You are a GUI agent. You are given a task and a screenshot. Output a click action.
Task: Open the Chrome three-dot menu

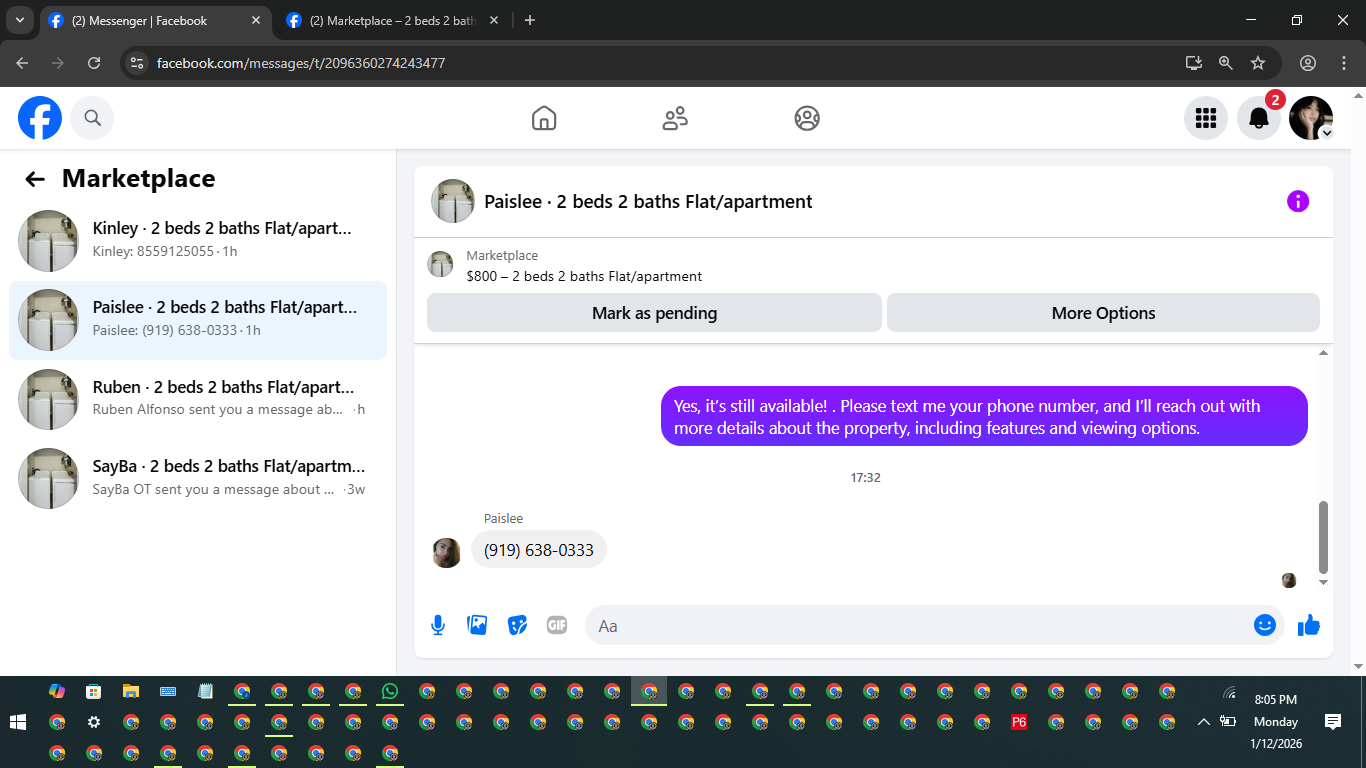tap(1344, 63)
